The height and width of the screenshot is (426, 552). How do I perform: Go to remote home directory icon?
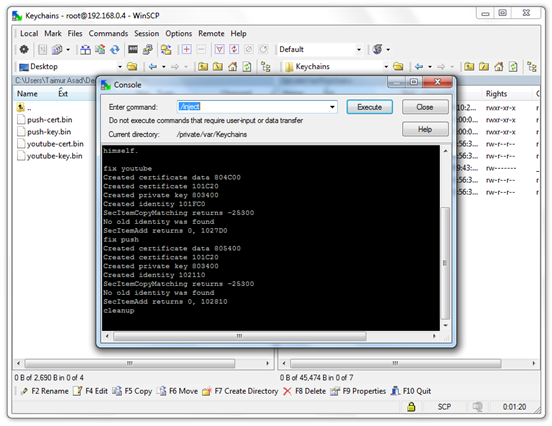498,66
